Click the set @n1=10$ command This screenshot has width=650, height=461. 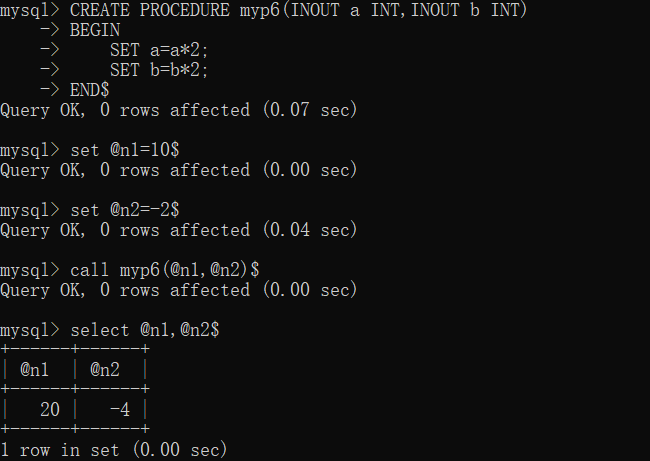point(125,150)
